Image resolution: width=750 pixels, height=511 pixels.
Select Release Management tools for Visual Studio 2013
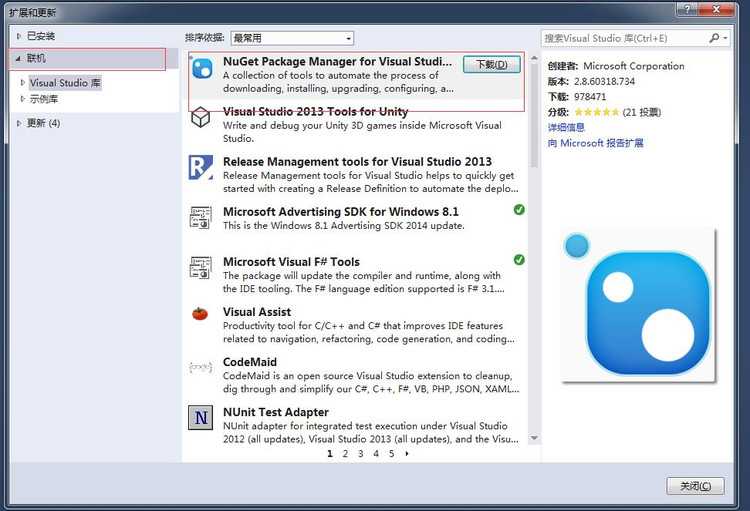(357, 162)
